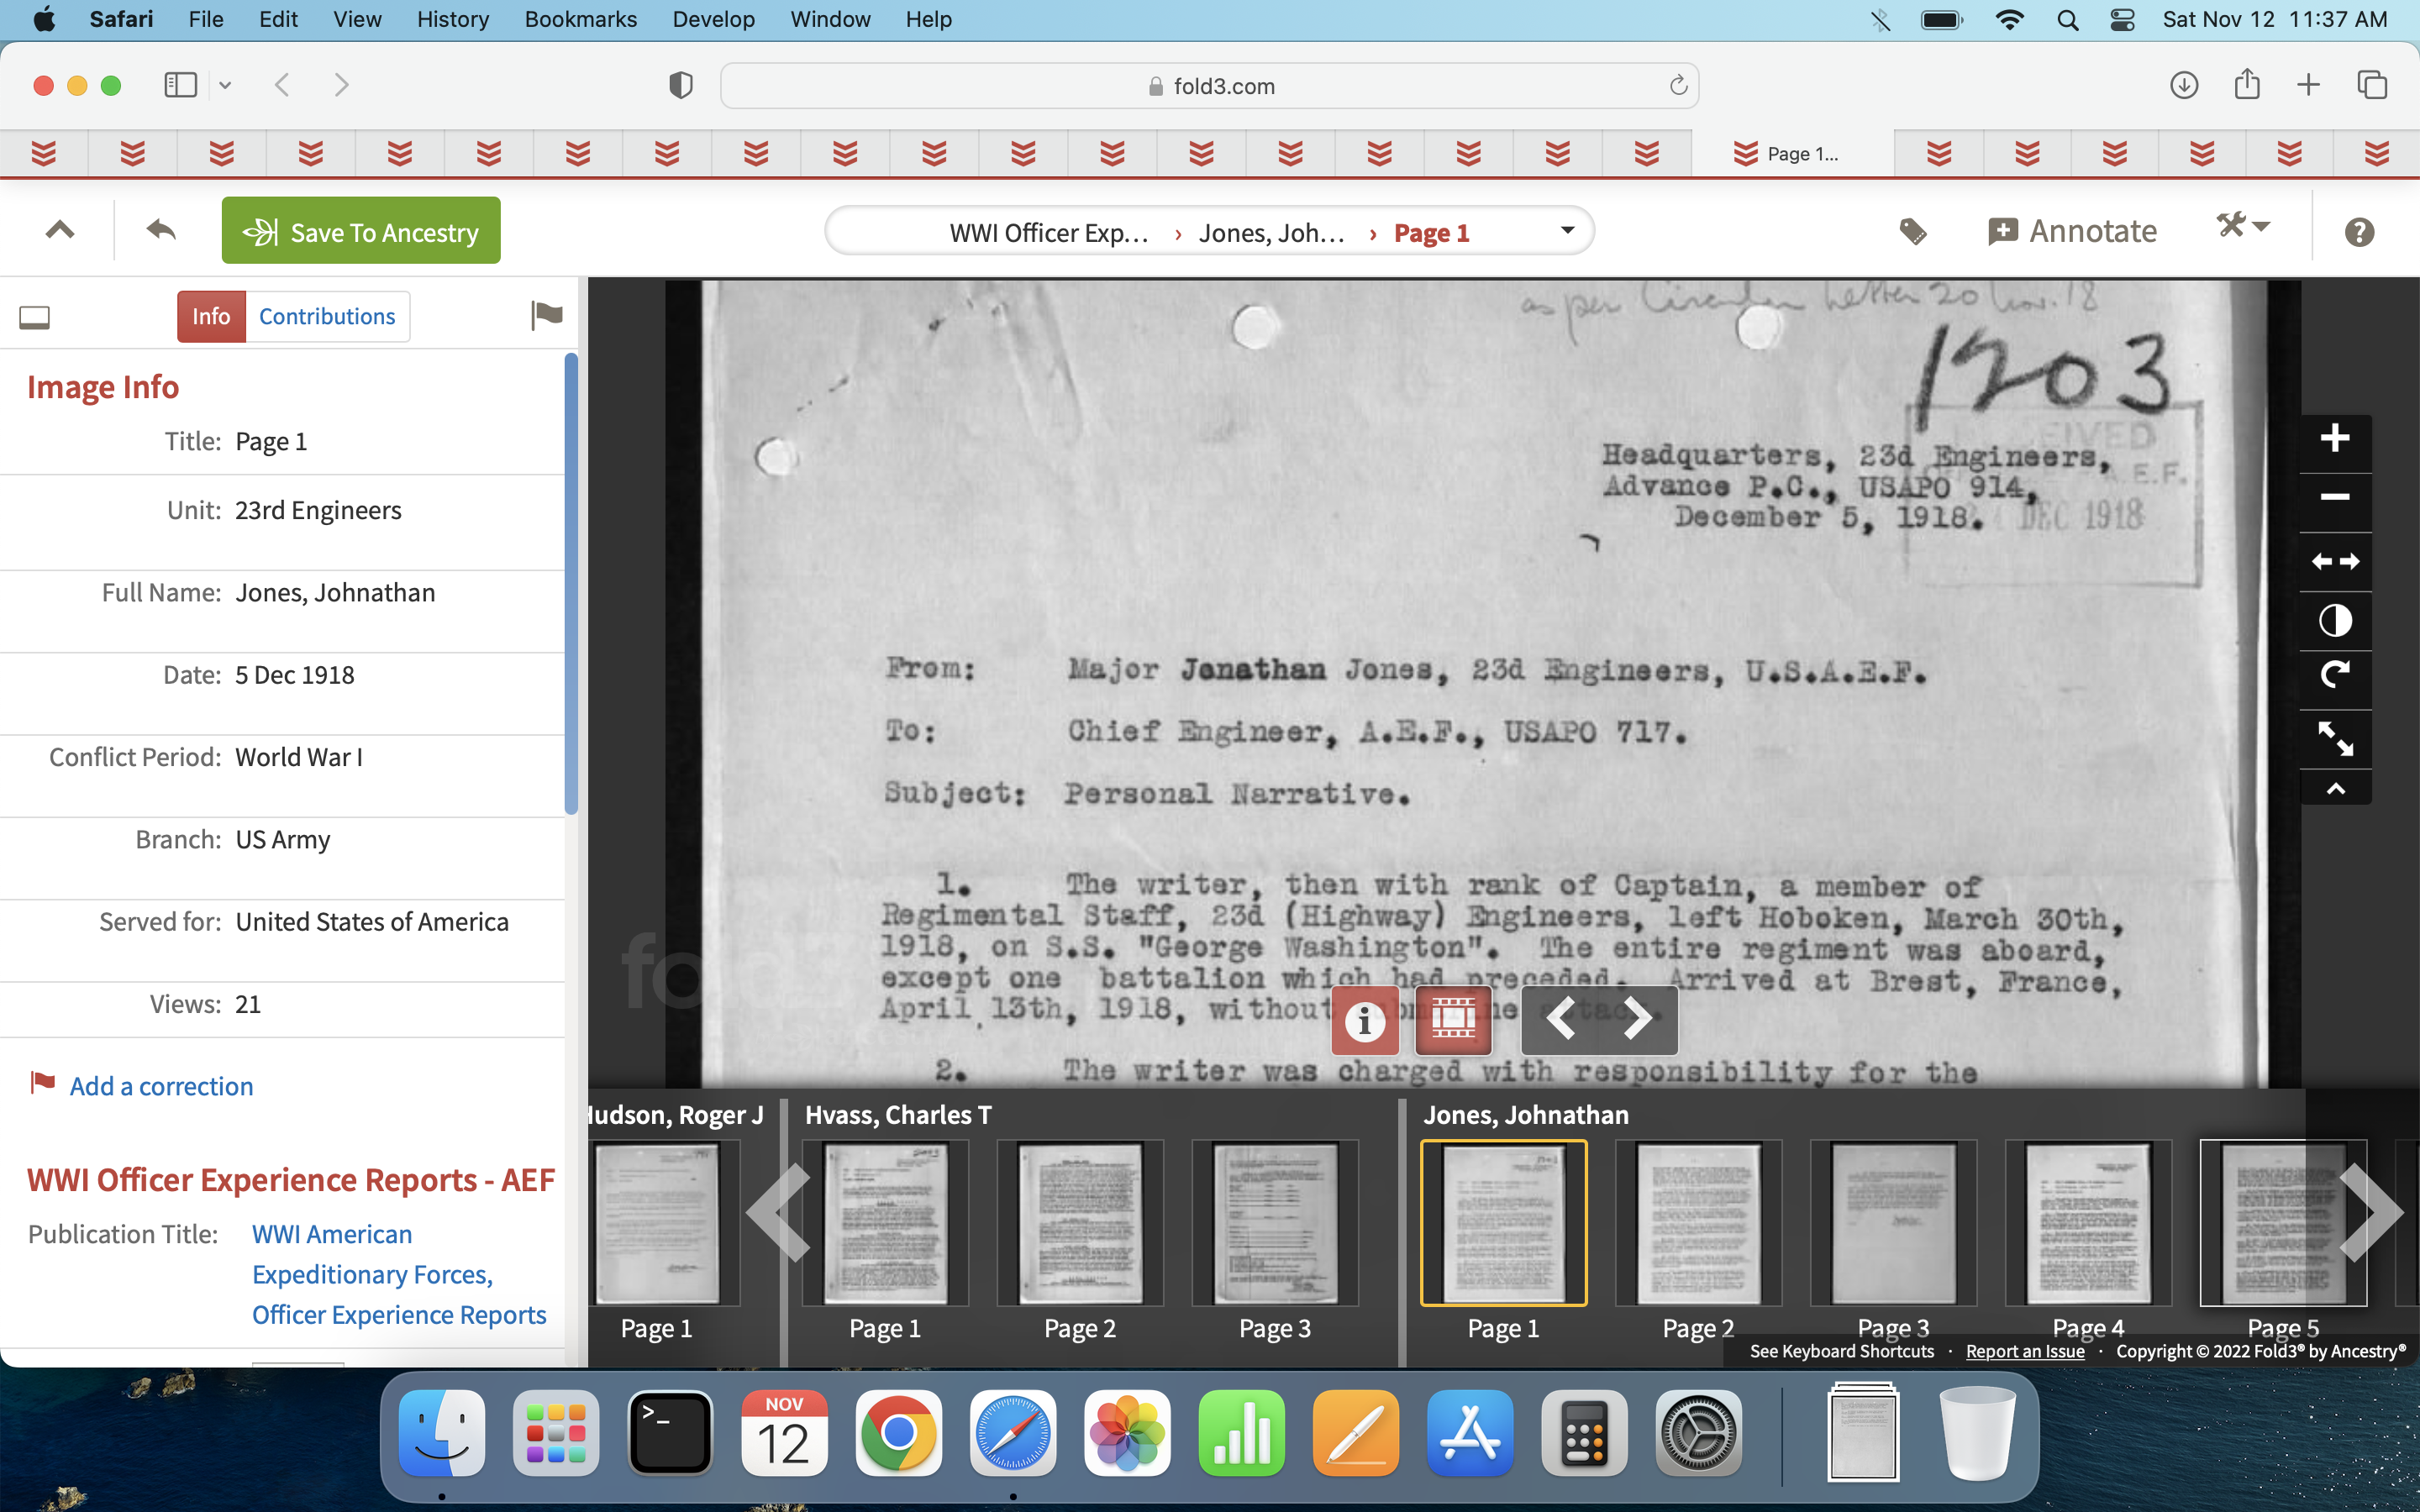Click the tag icon next to Annotate

[1913, 232]
